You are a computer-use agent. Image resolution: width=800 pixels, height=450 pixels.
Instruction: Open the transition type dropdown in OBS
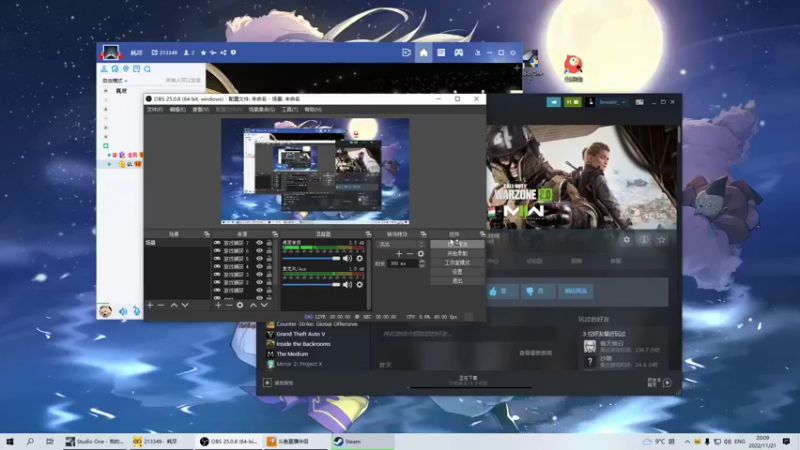[x=400, y=244]
